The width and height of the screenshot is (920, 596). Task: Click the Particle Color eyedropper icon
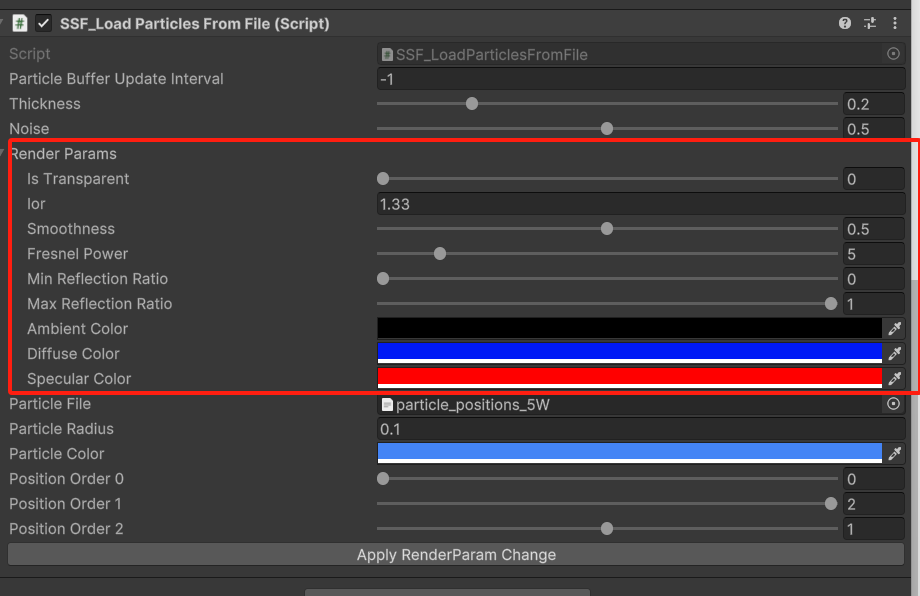tap(895, 454)
